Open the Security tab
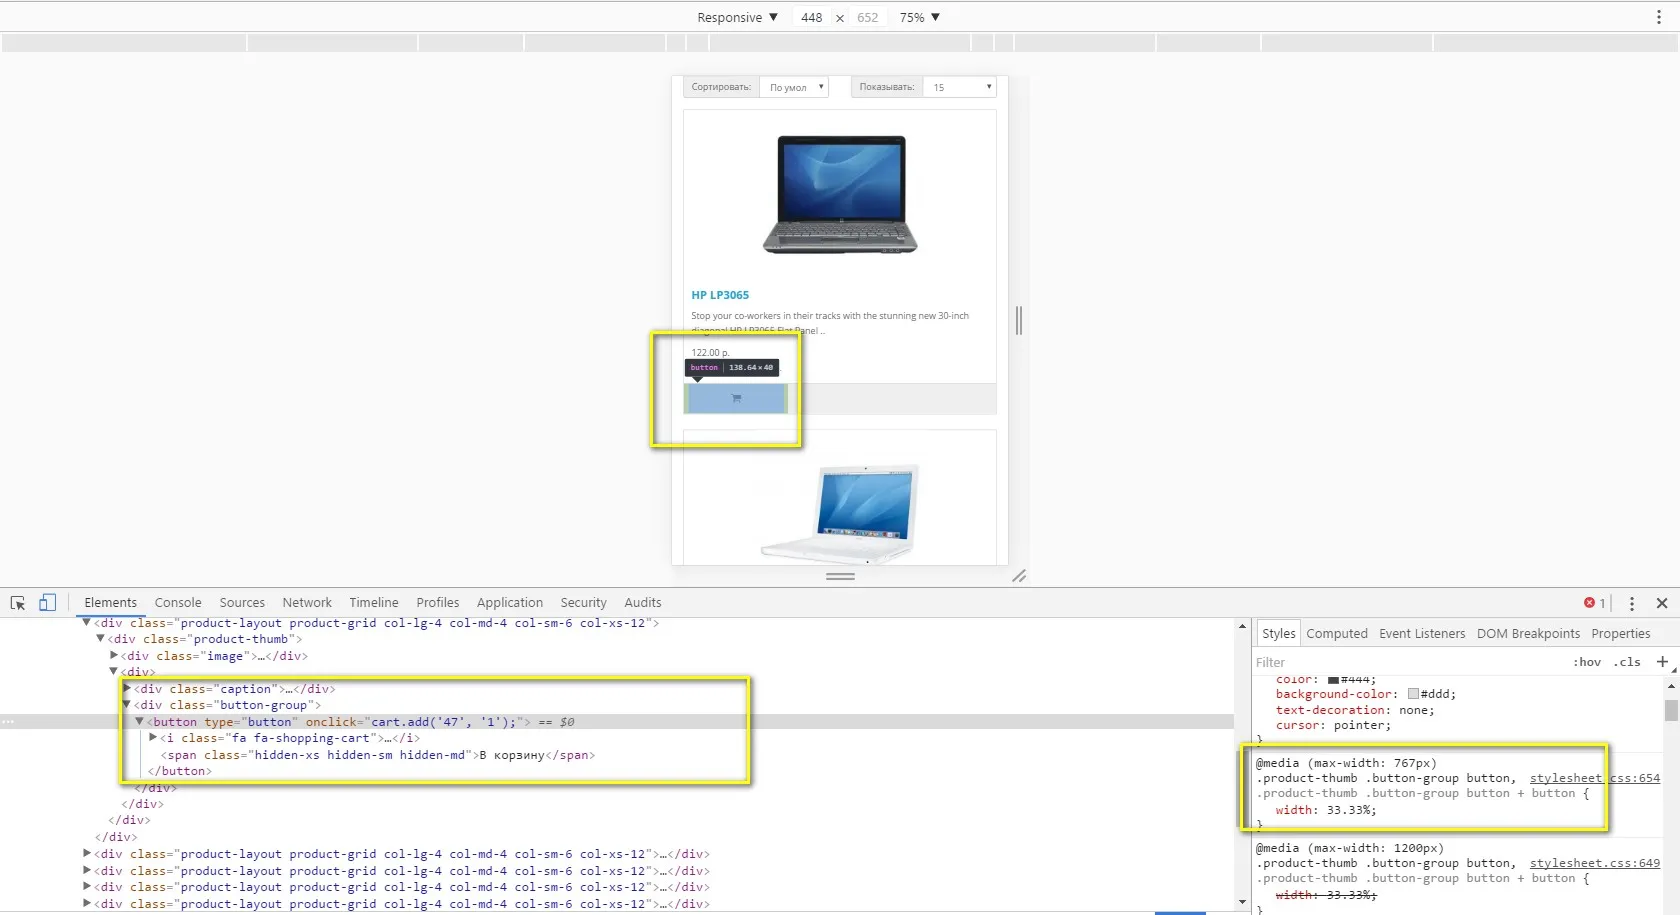This screenshot has width=1680, height=915. (584, 603)
